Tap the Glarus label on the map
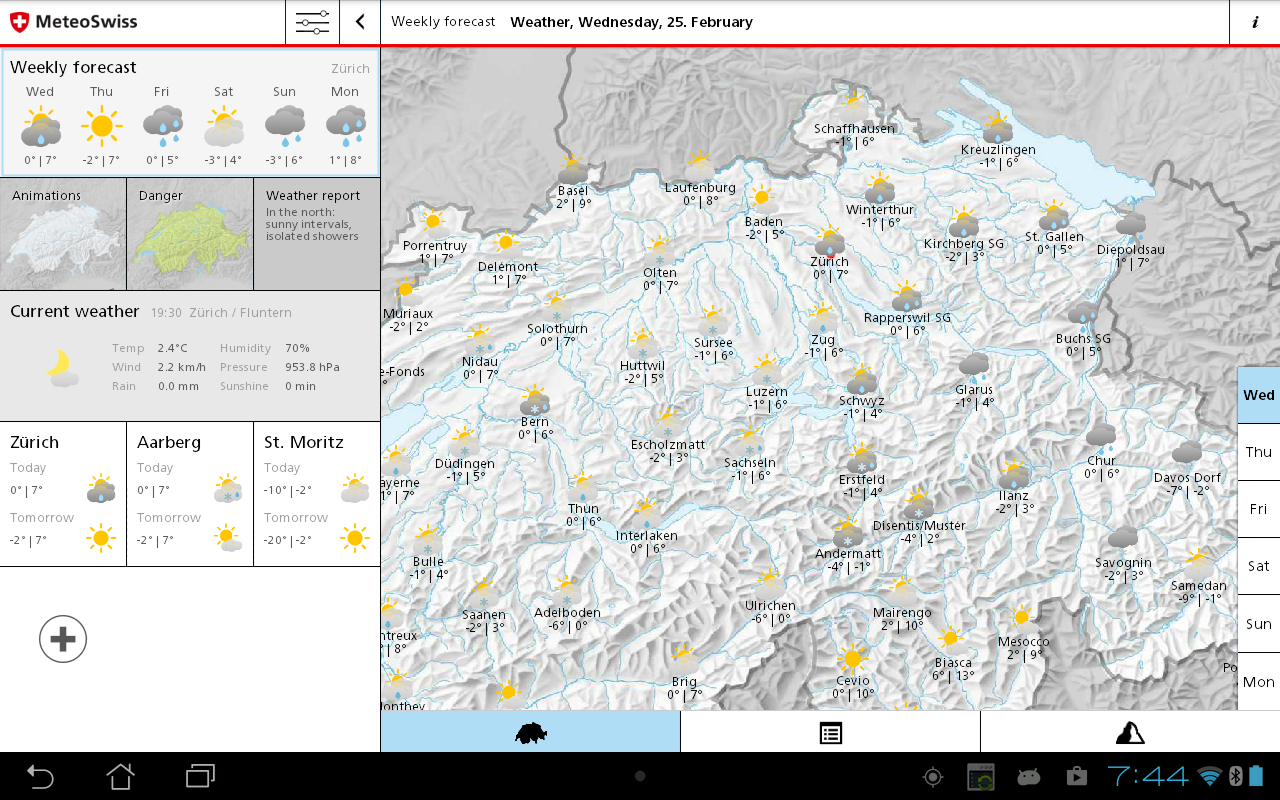The image size is (1280, 800). click(974, 390)
